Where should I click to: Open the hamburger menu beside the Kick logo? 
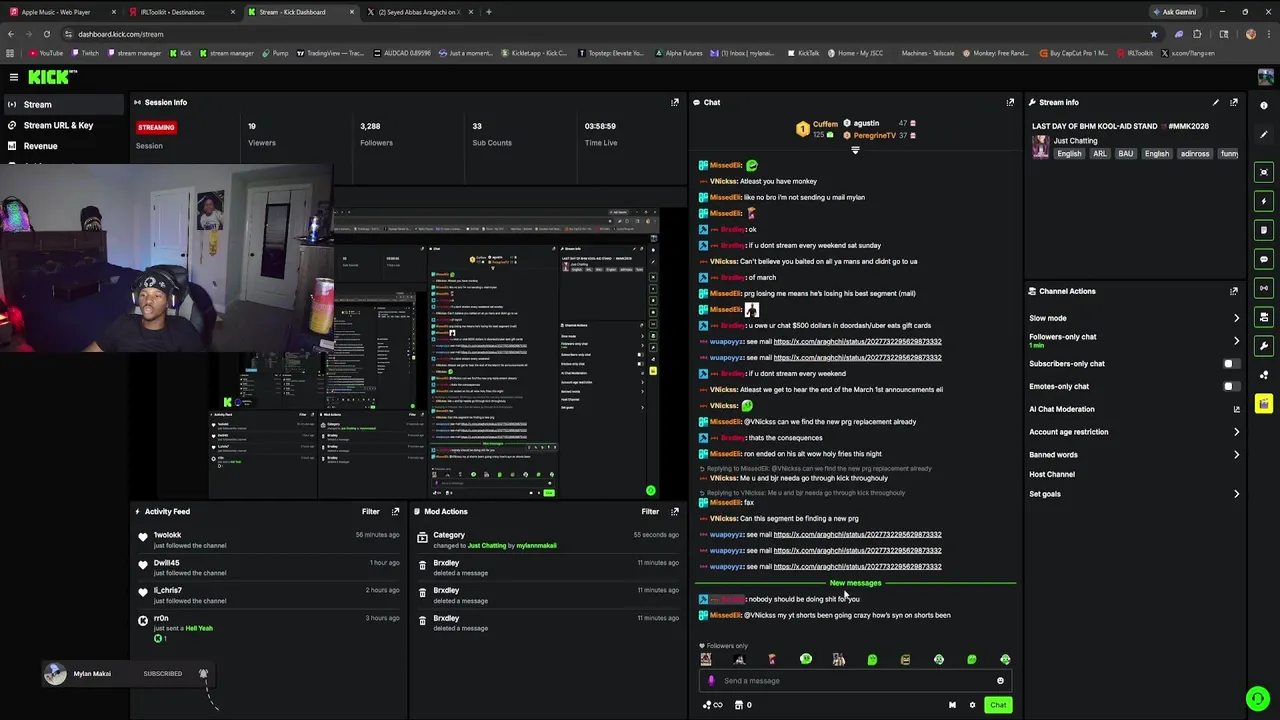[14, 77]
